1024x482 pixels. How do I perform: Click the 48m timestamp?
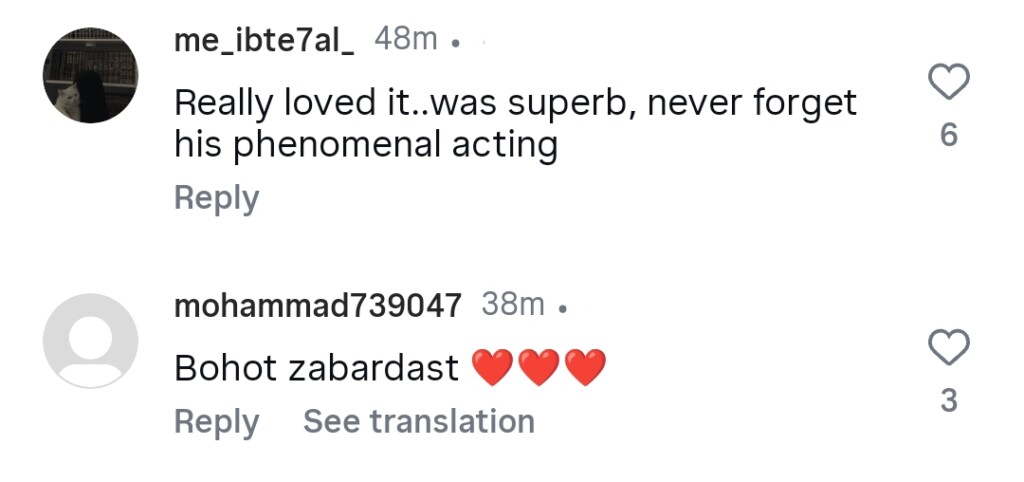click(x=405, y=40)
